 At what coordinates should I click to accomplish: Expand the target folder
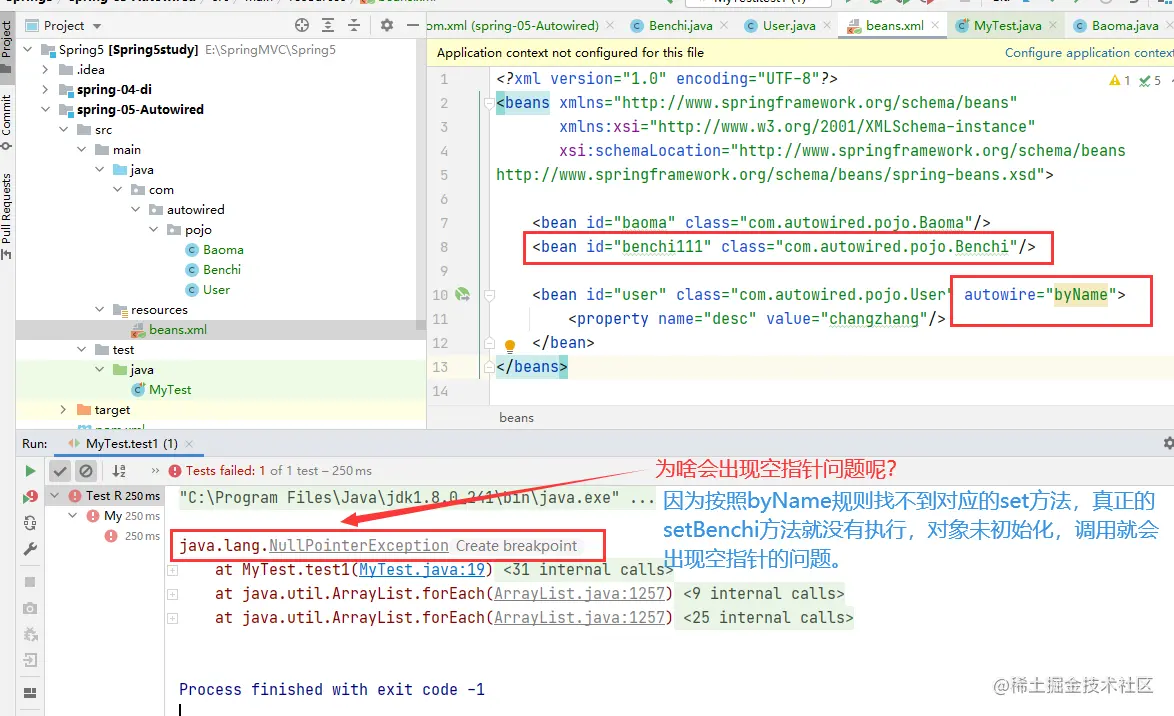click(64, 410)
